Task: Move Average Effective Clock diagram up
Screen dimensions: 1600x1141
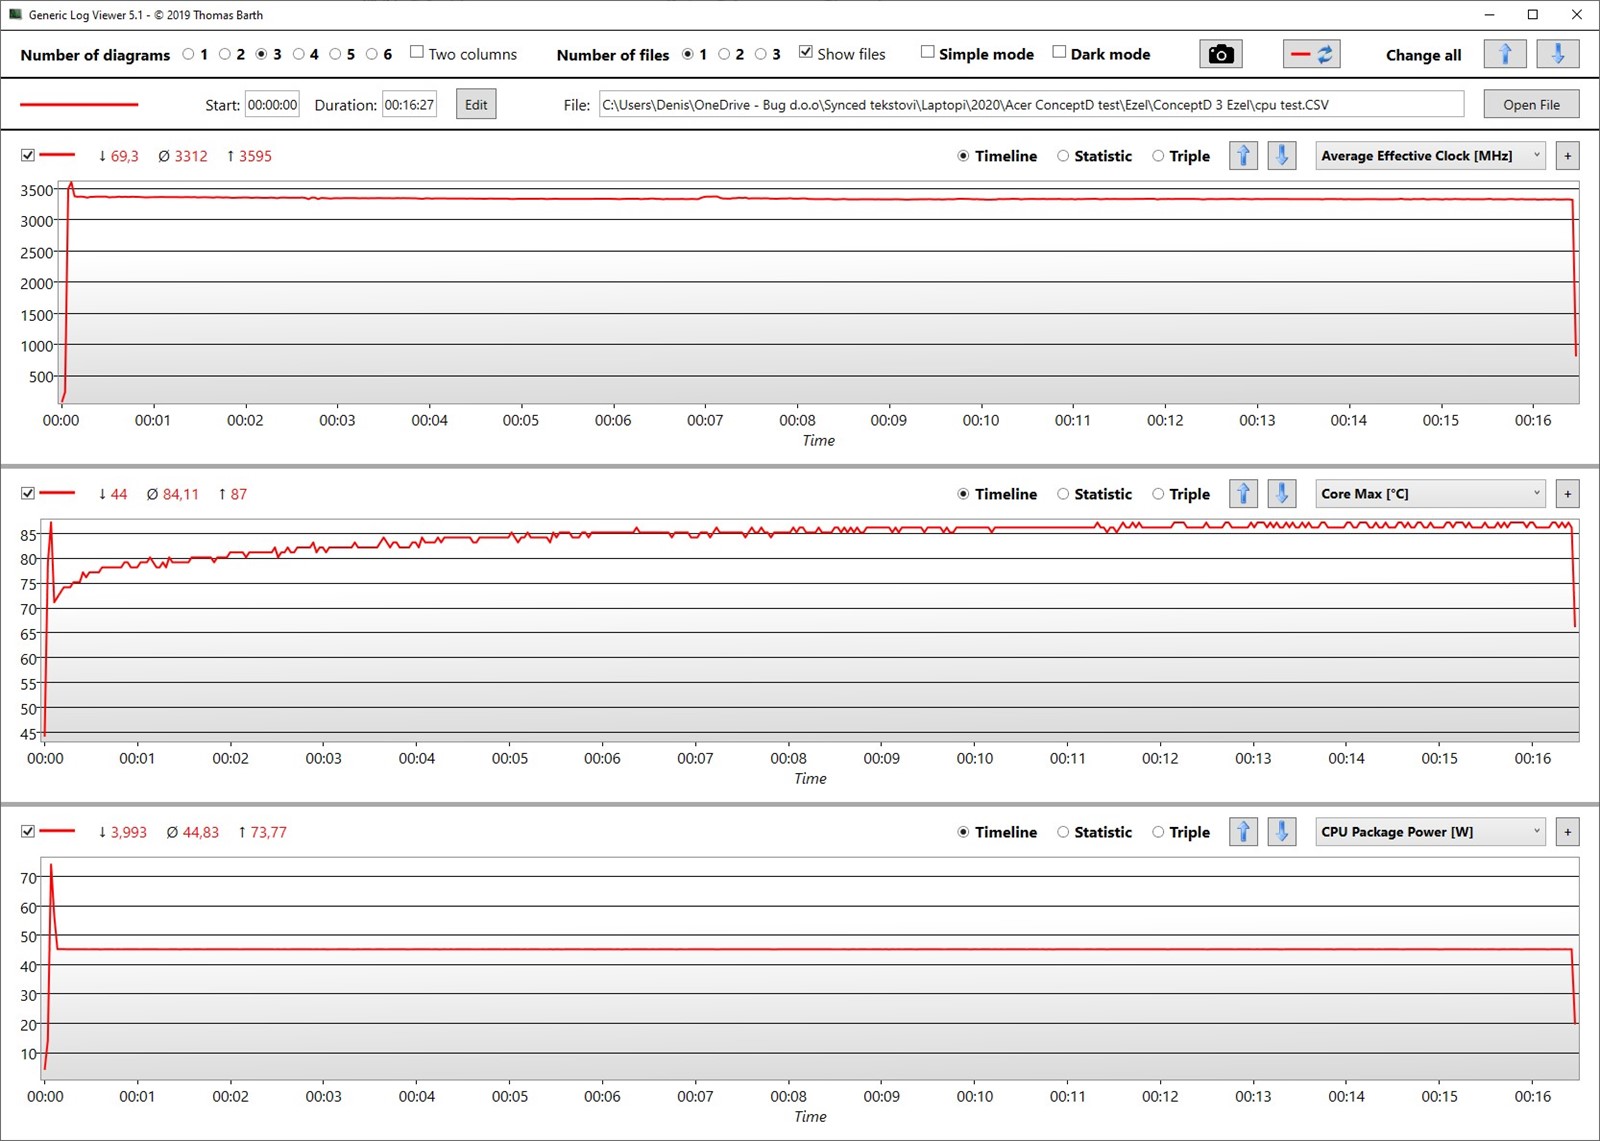Action: tap(1243, 156)
